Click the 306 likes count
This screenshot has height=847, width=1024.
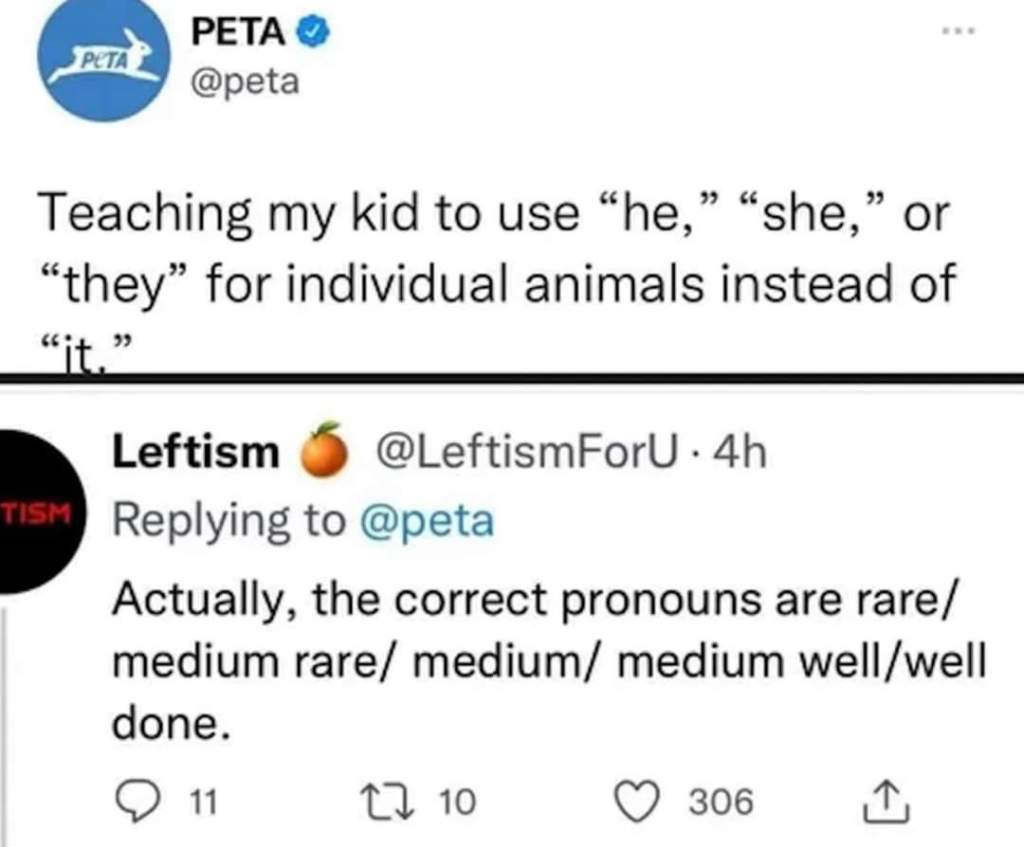click(x=721, y=800)
